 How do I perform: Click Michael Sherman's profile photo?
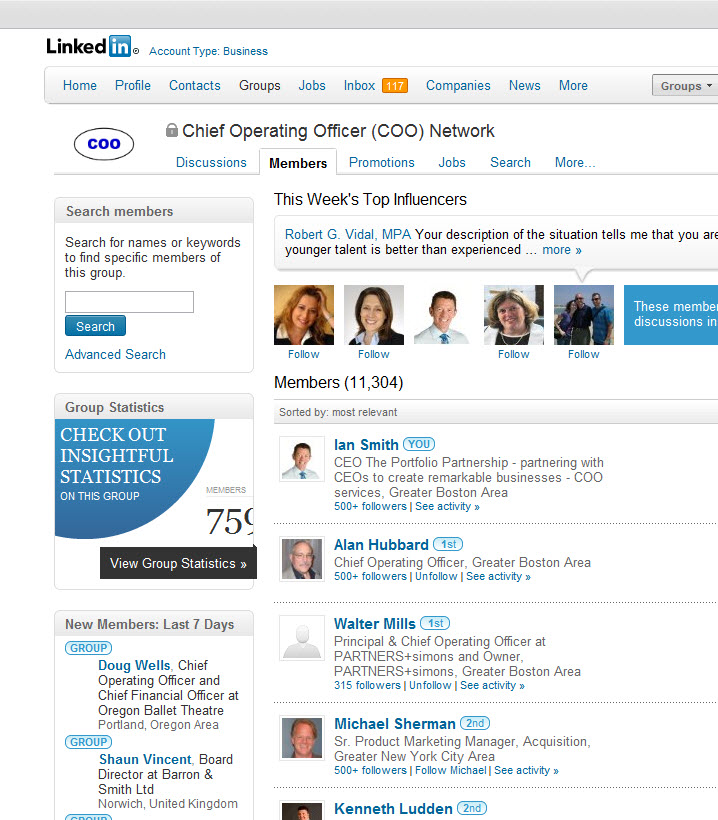click(302, 737)
